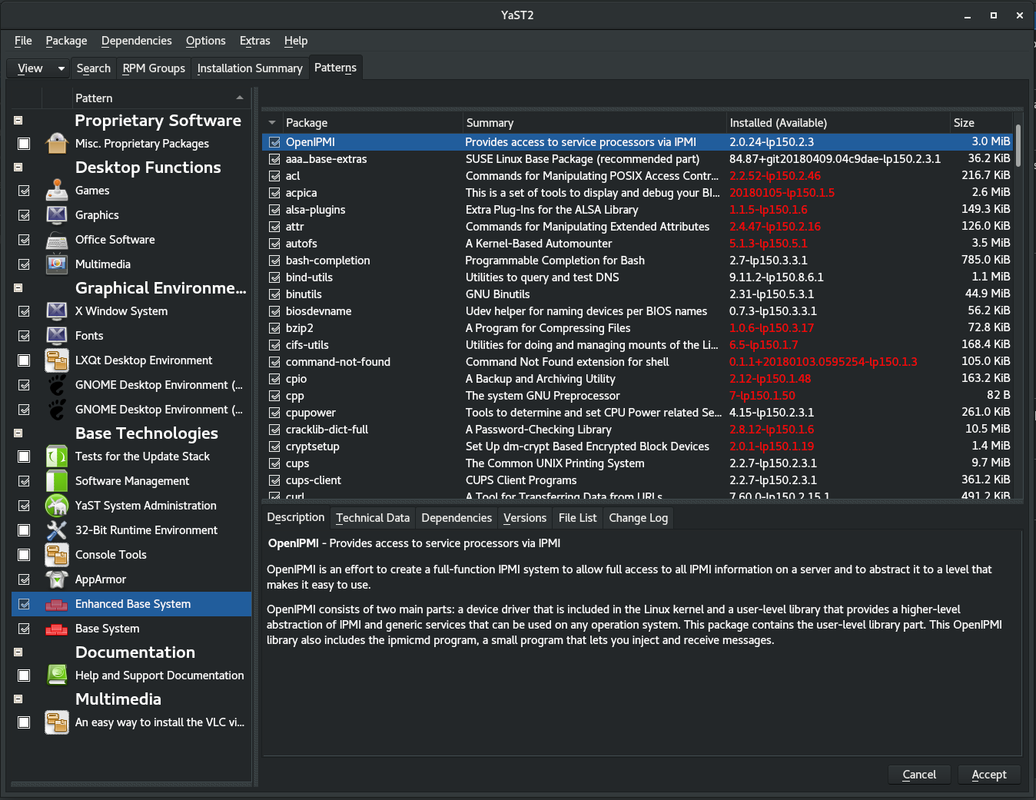Click the package list status column arrow
Screen dimensions: 1036x800
tap(272, 123)
